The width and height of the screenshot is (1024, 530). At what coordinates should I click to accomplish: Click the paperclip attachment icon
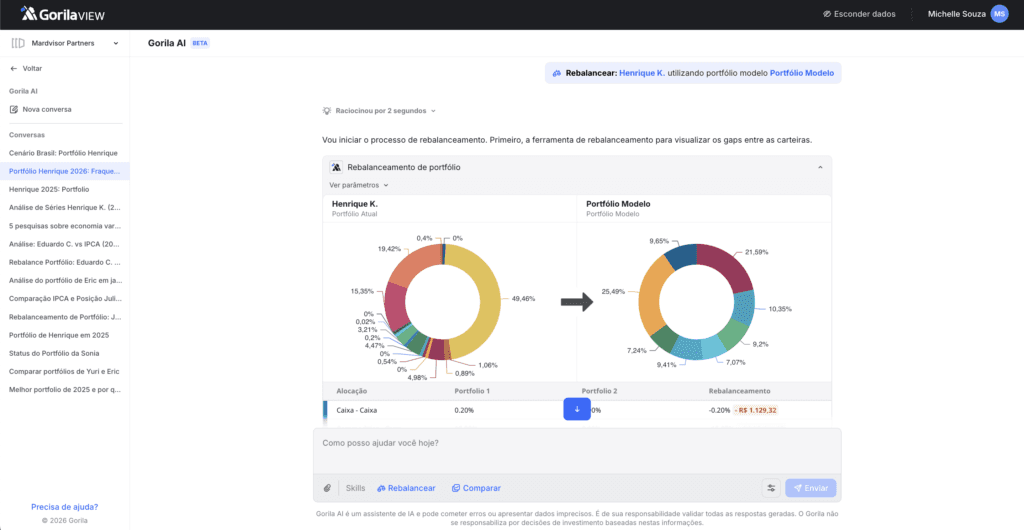click(327, 488)
